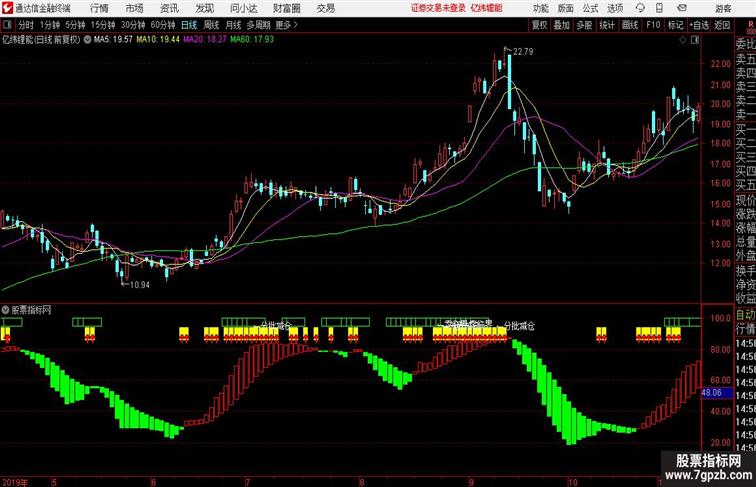Open the 发现 menu
The height and width of the screenshot is (487, 756).
(204, 8)
